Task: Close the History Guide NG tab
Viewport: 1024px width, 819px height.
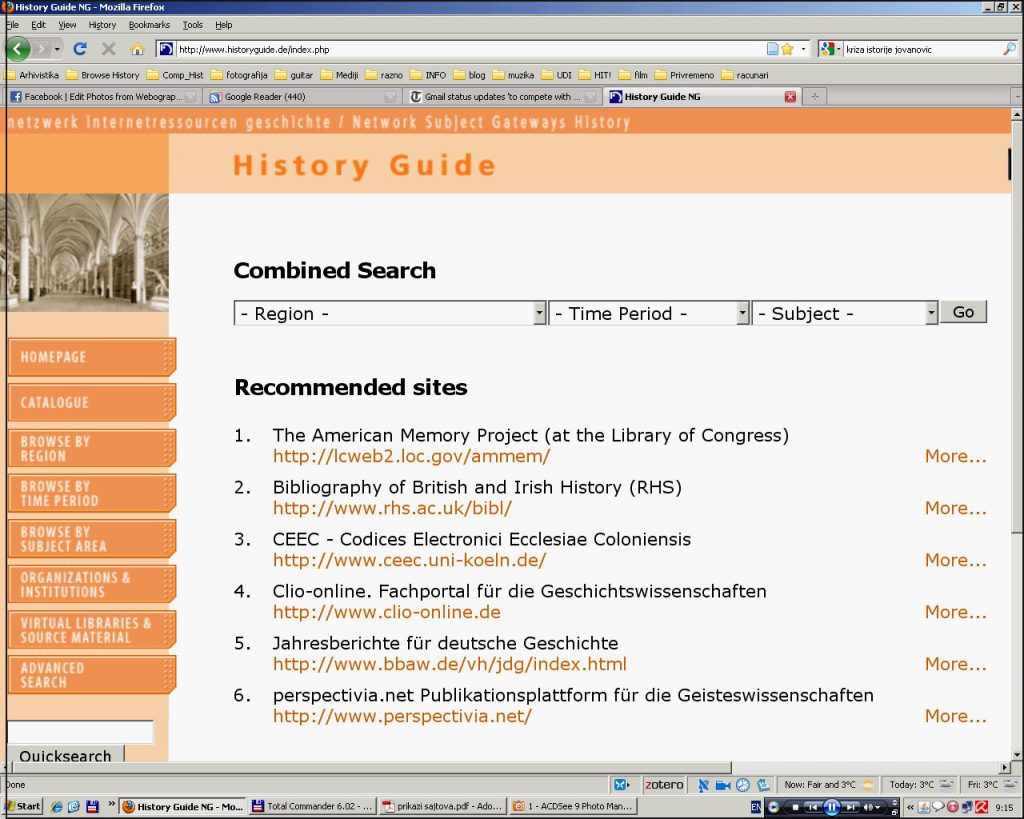Action: tap(790, 97)
